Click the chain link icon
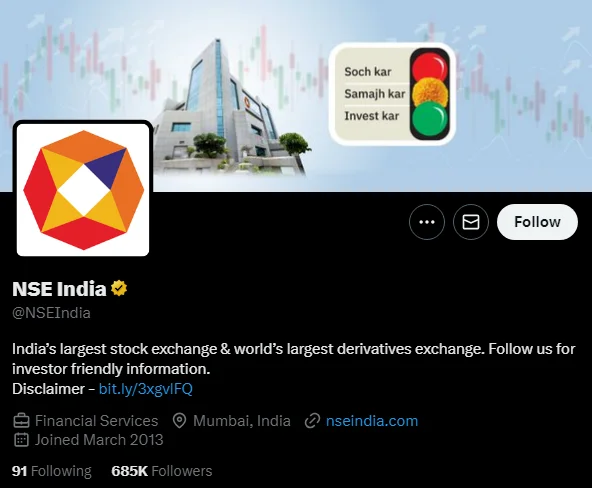Screen dimensions: 592x488 [x=312, y=420]
